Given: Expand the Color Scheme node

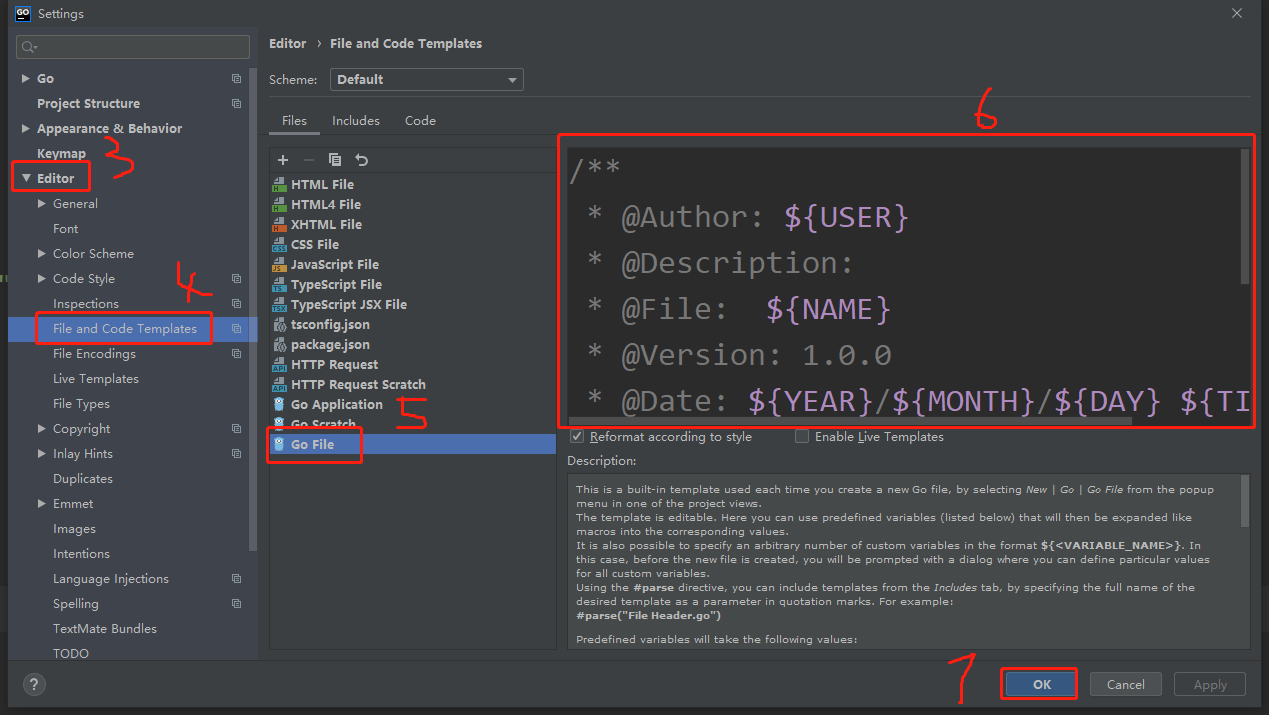Looking at the screenshot, I should [42, 253].
